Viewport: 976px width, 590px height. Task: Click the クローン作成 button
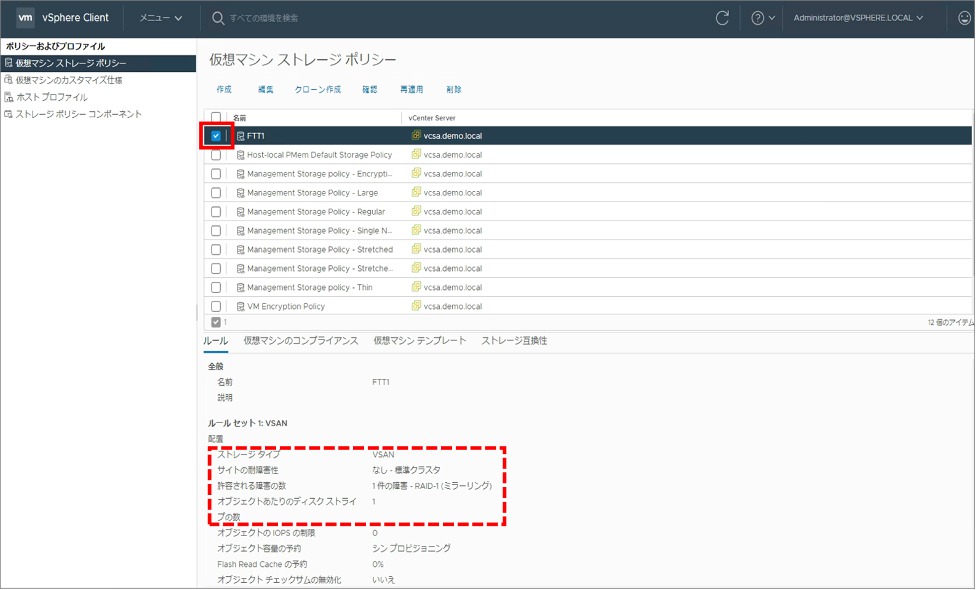[x=318, y=90]
